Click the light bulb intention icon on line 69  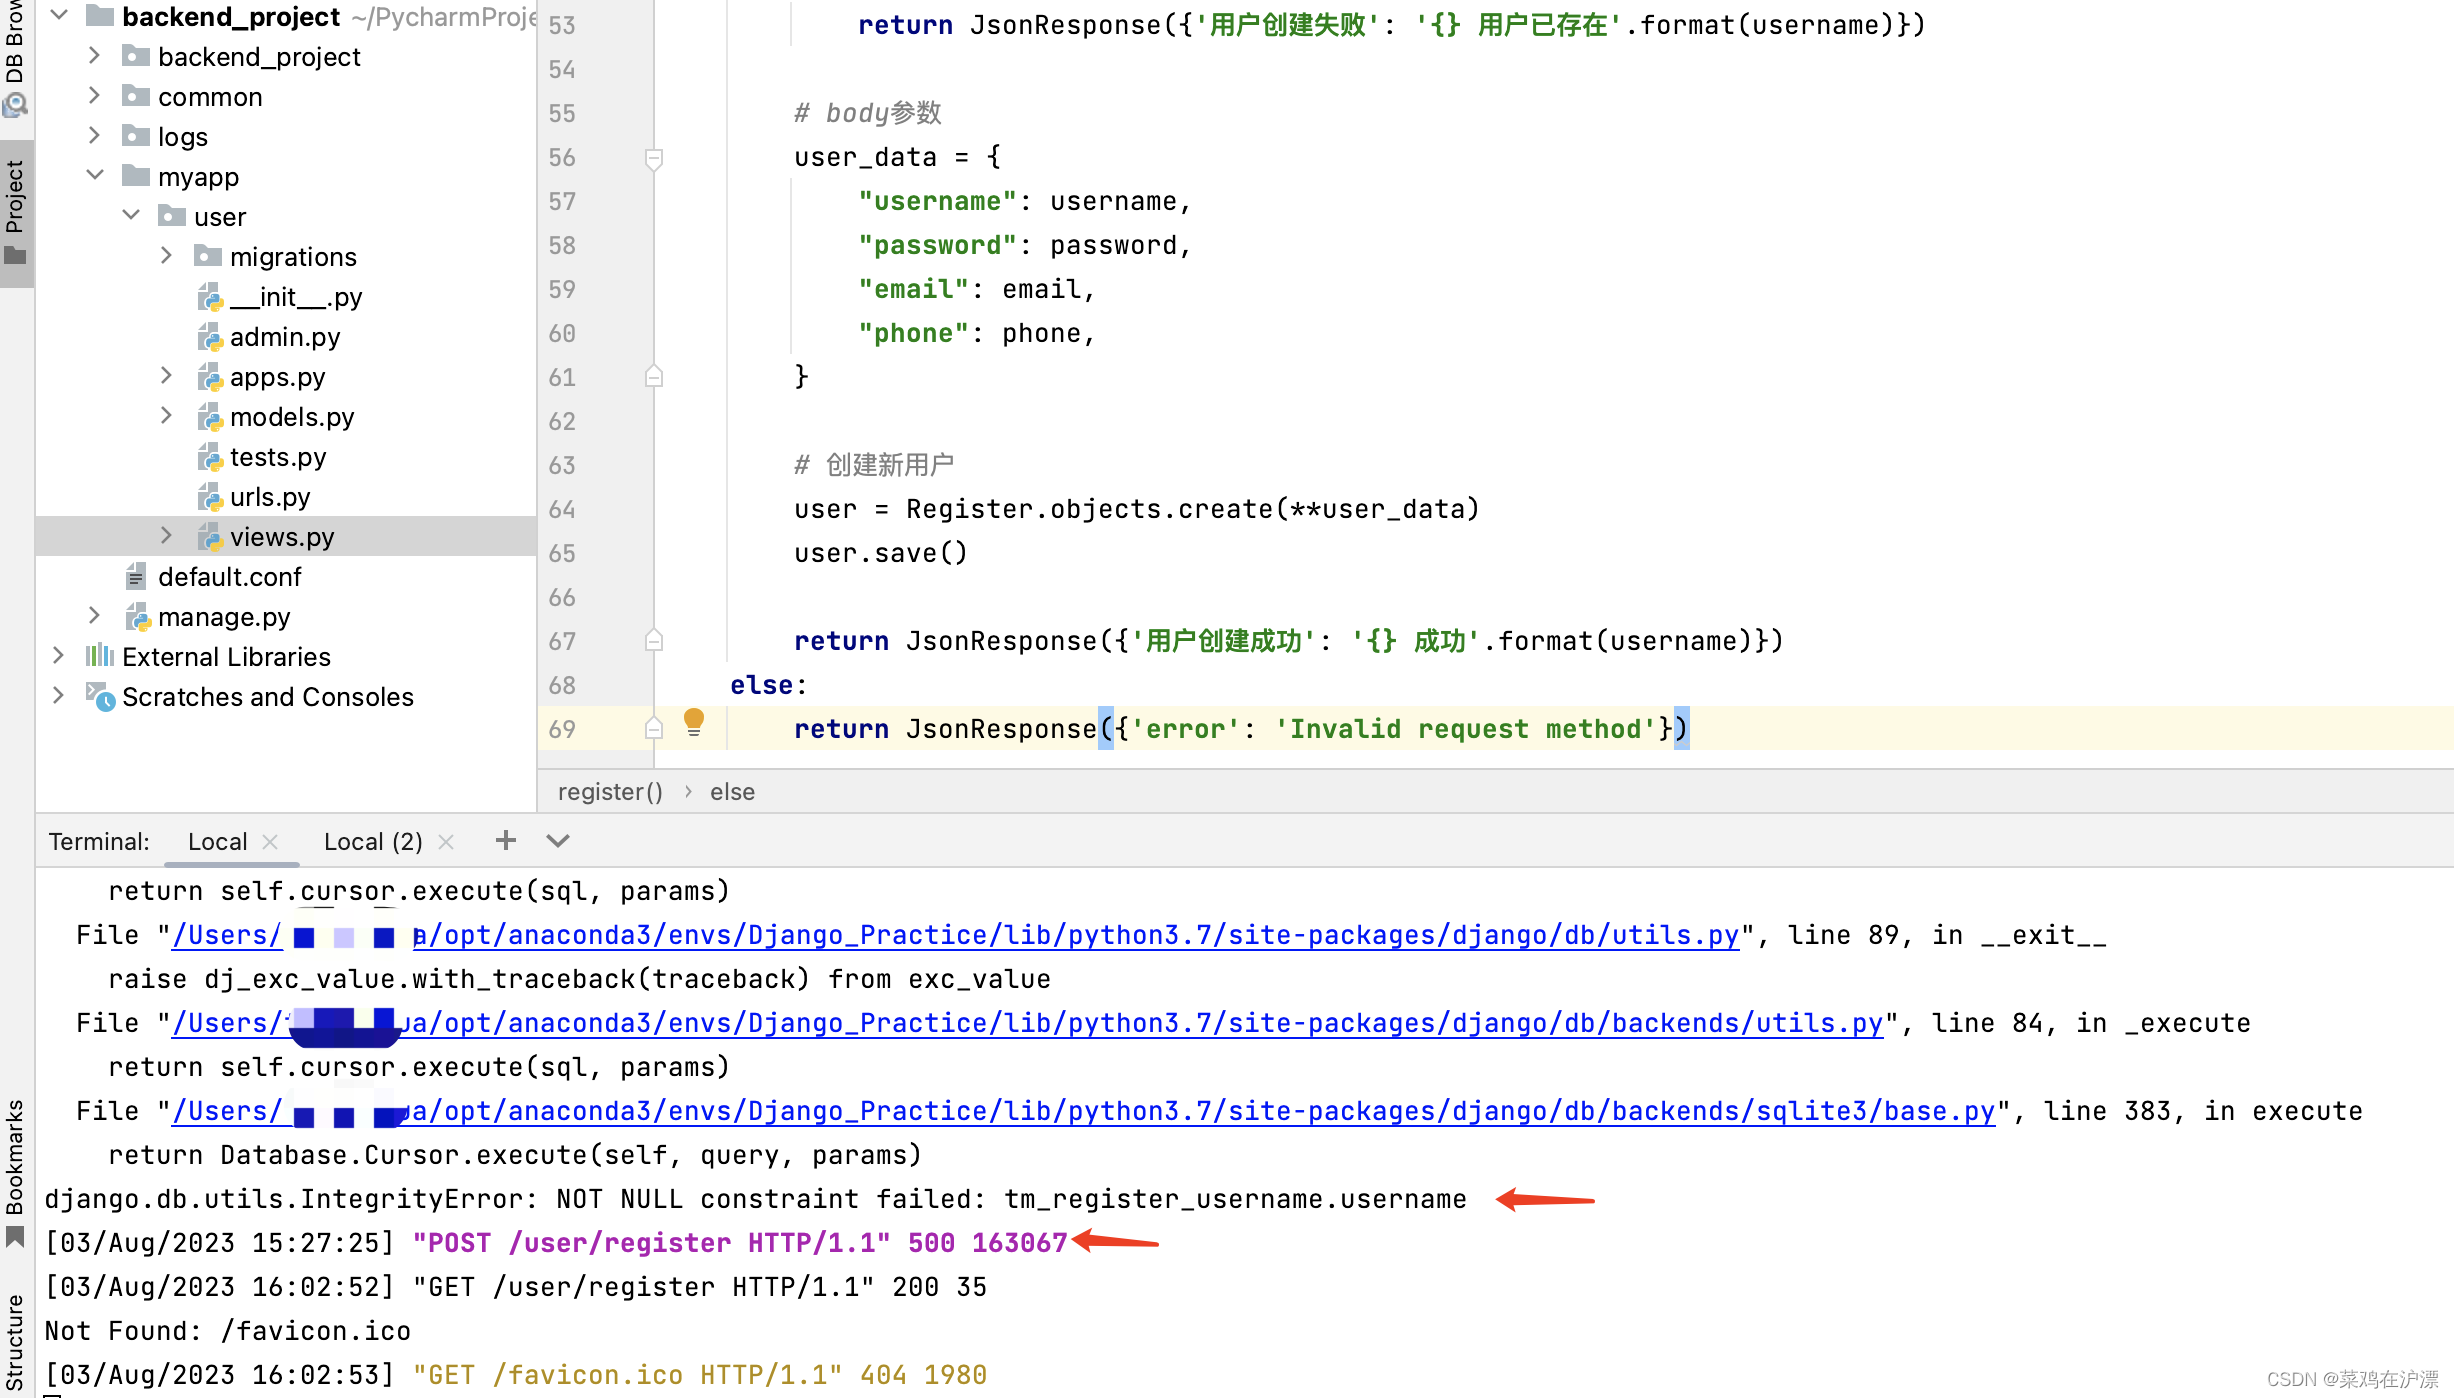[x=695, y=721]
